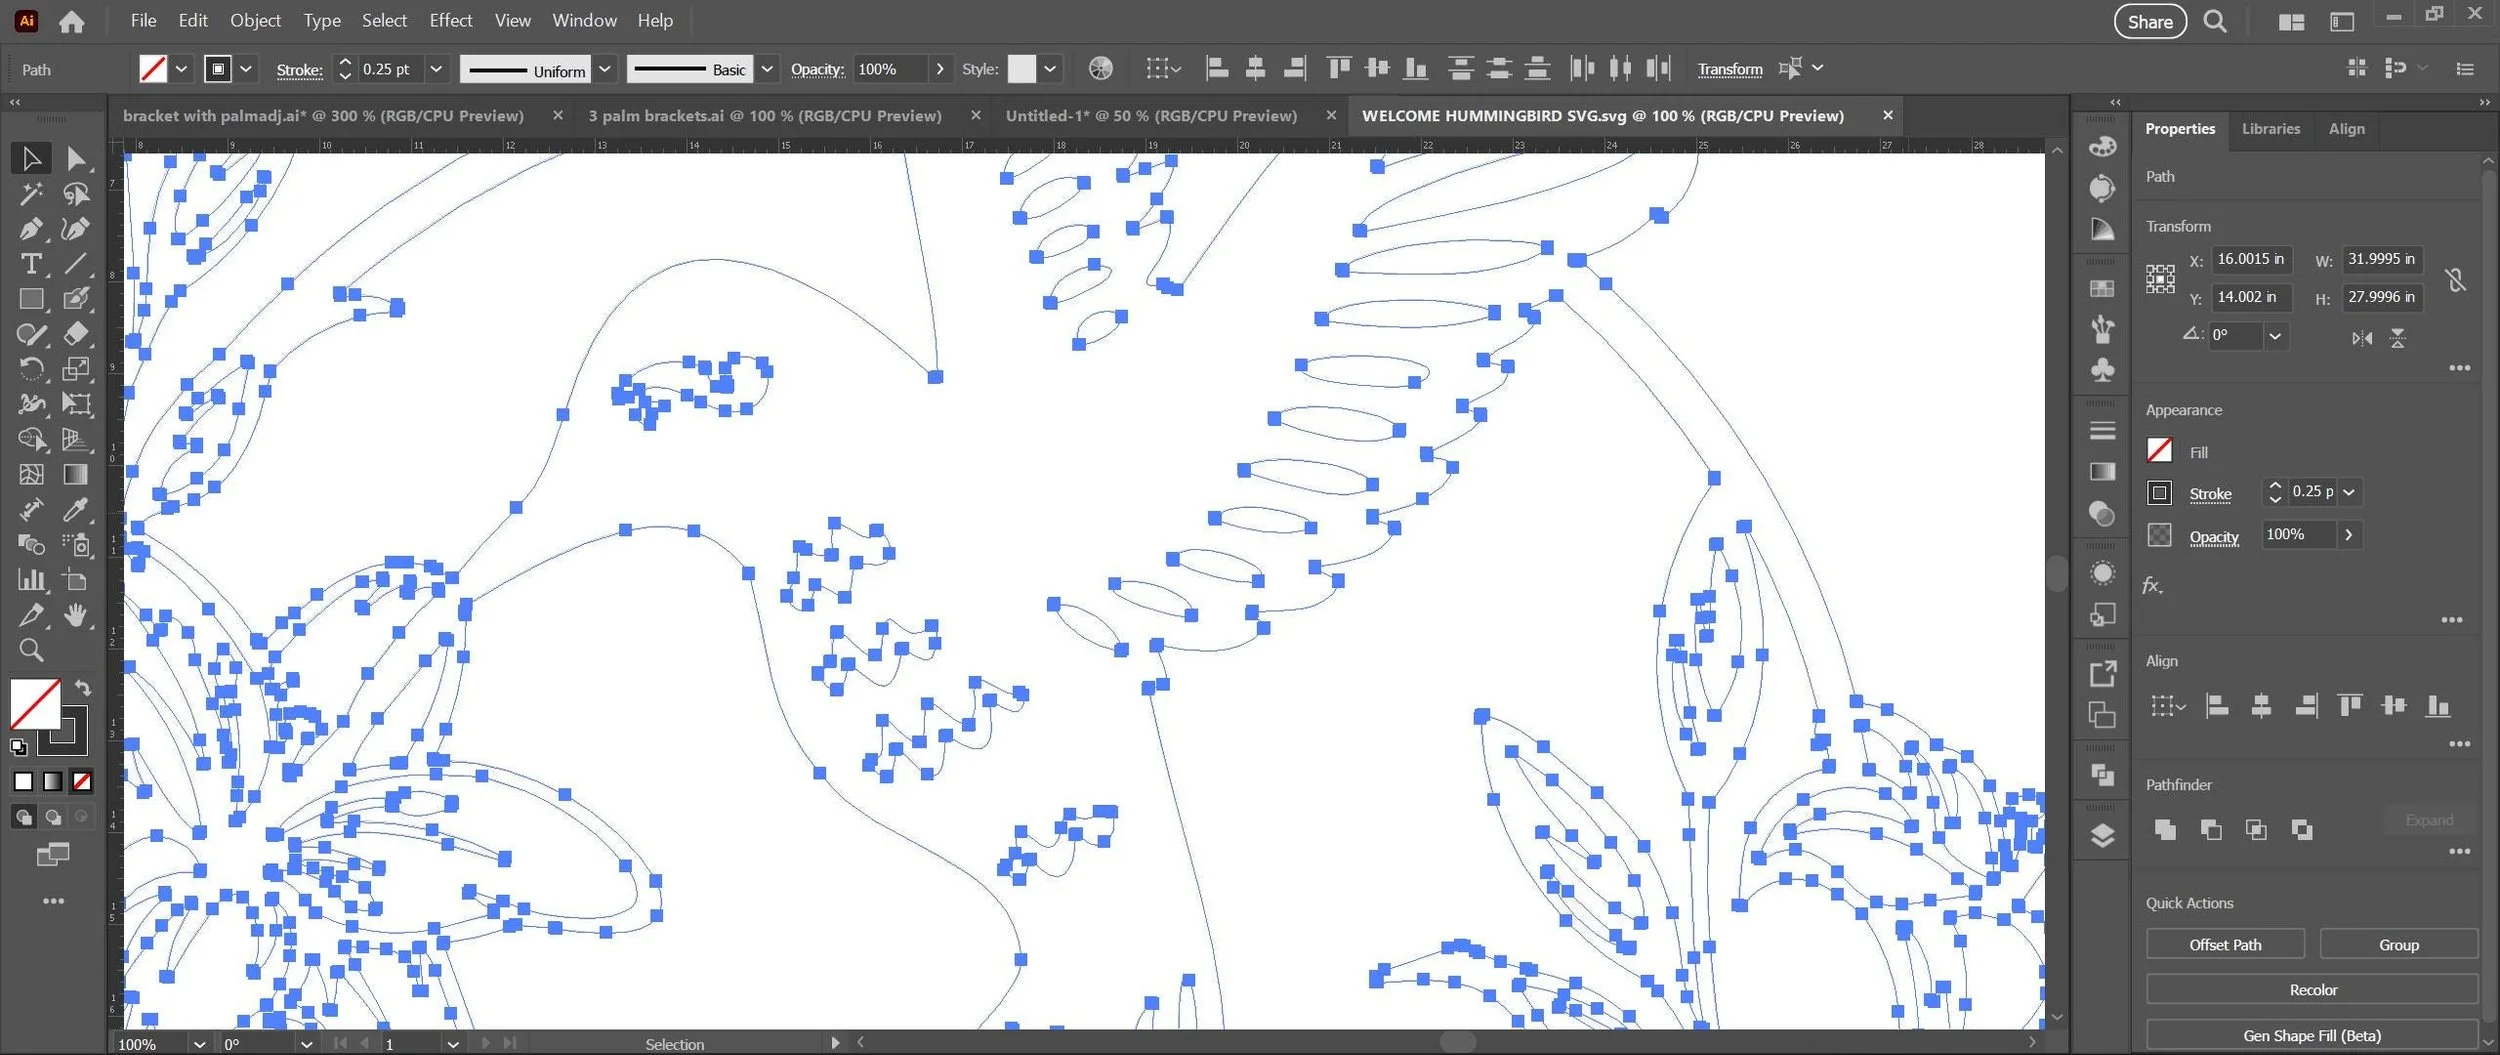
Task: Open the stroke weight dropdown in control bar
Action: point(436,69)
